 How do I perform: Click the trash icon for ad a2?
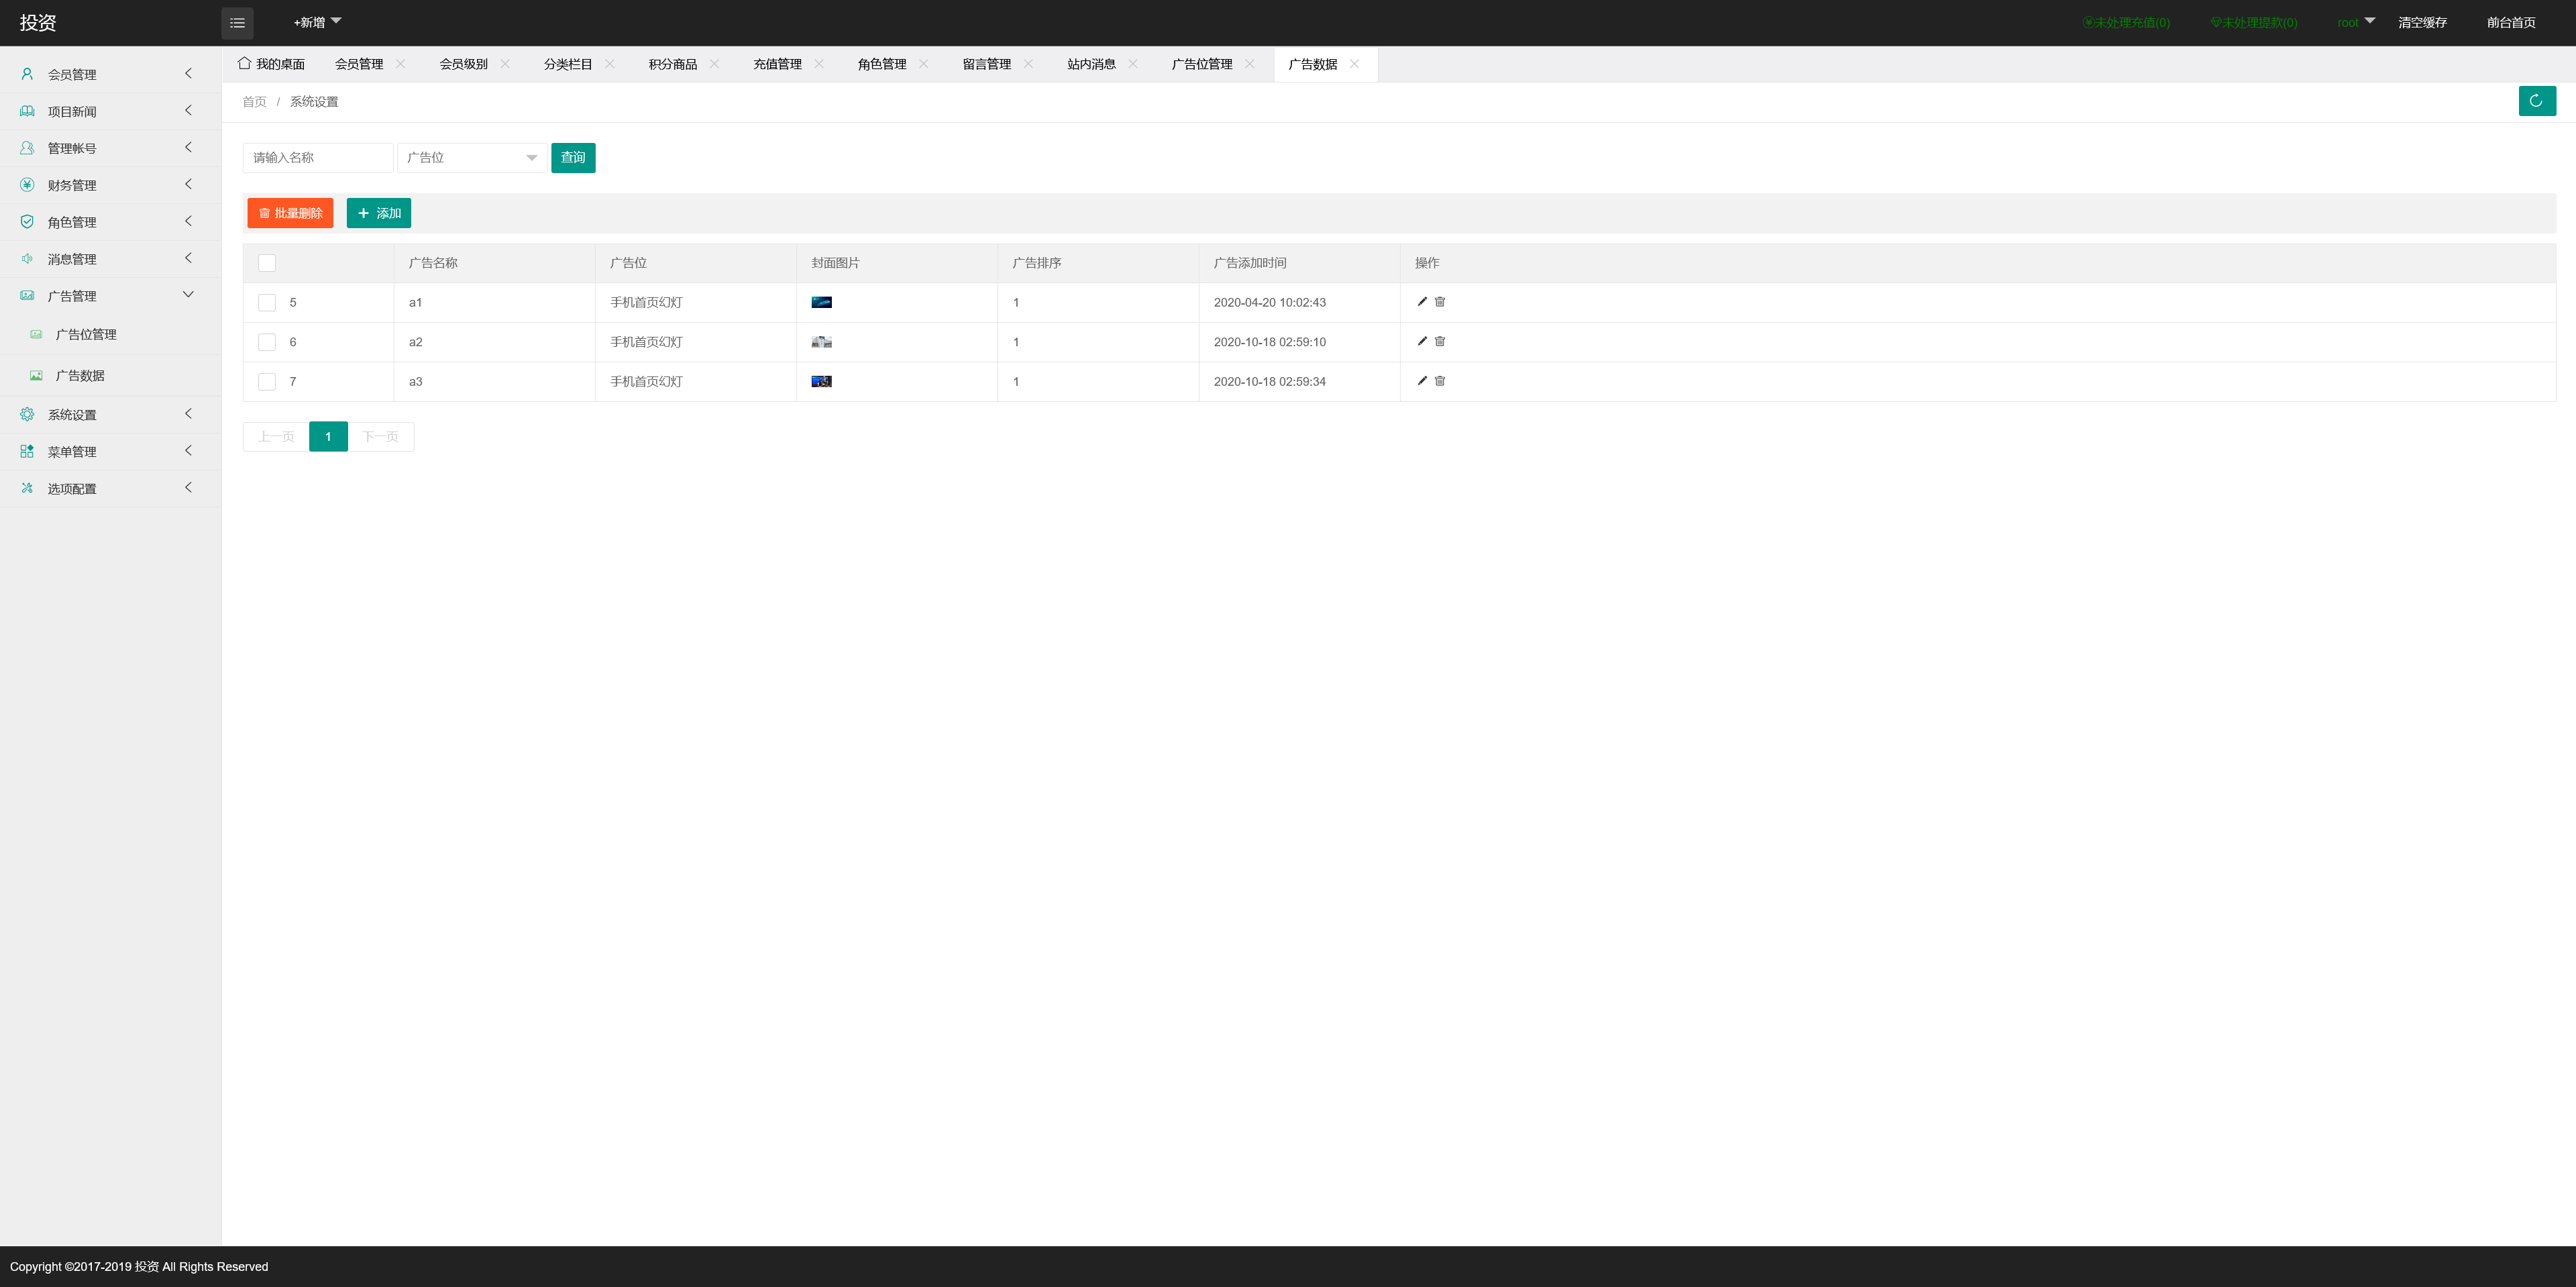[x=1440, y=342]
